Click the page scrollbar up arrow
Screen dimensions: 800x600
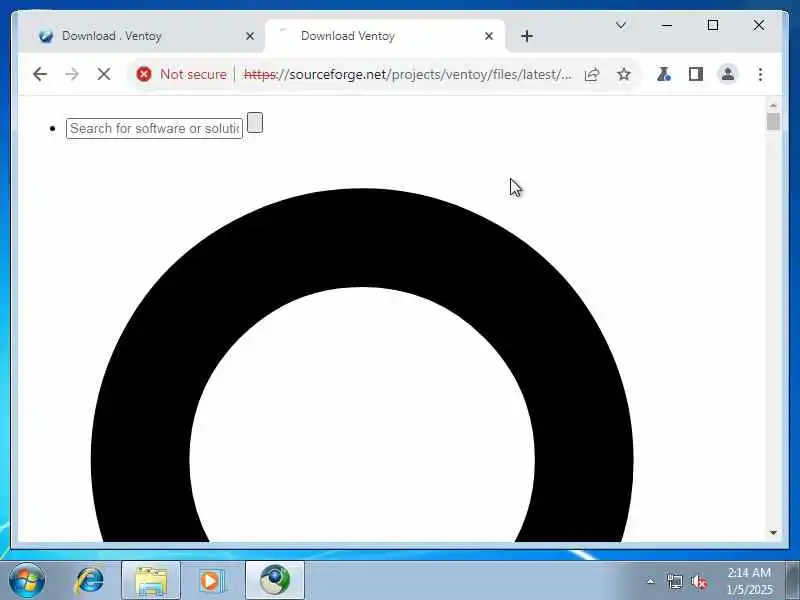coord(773,105)
